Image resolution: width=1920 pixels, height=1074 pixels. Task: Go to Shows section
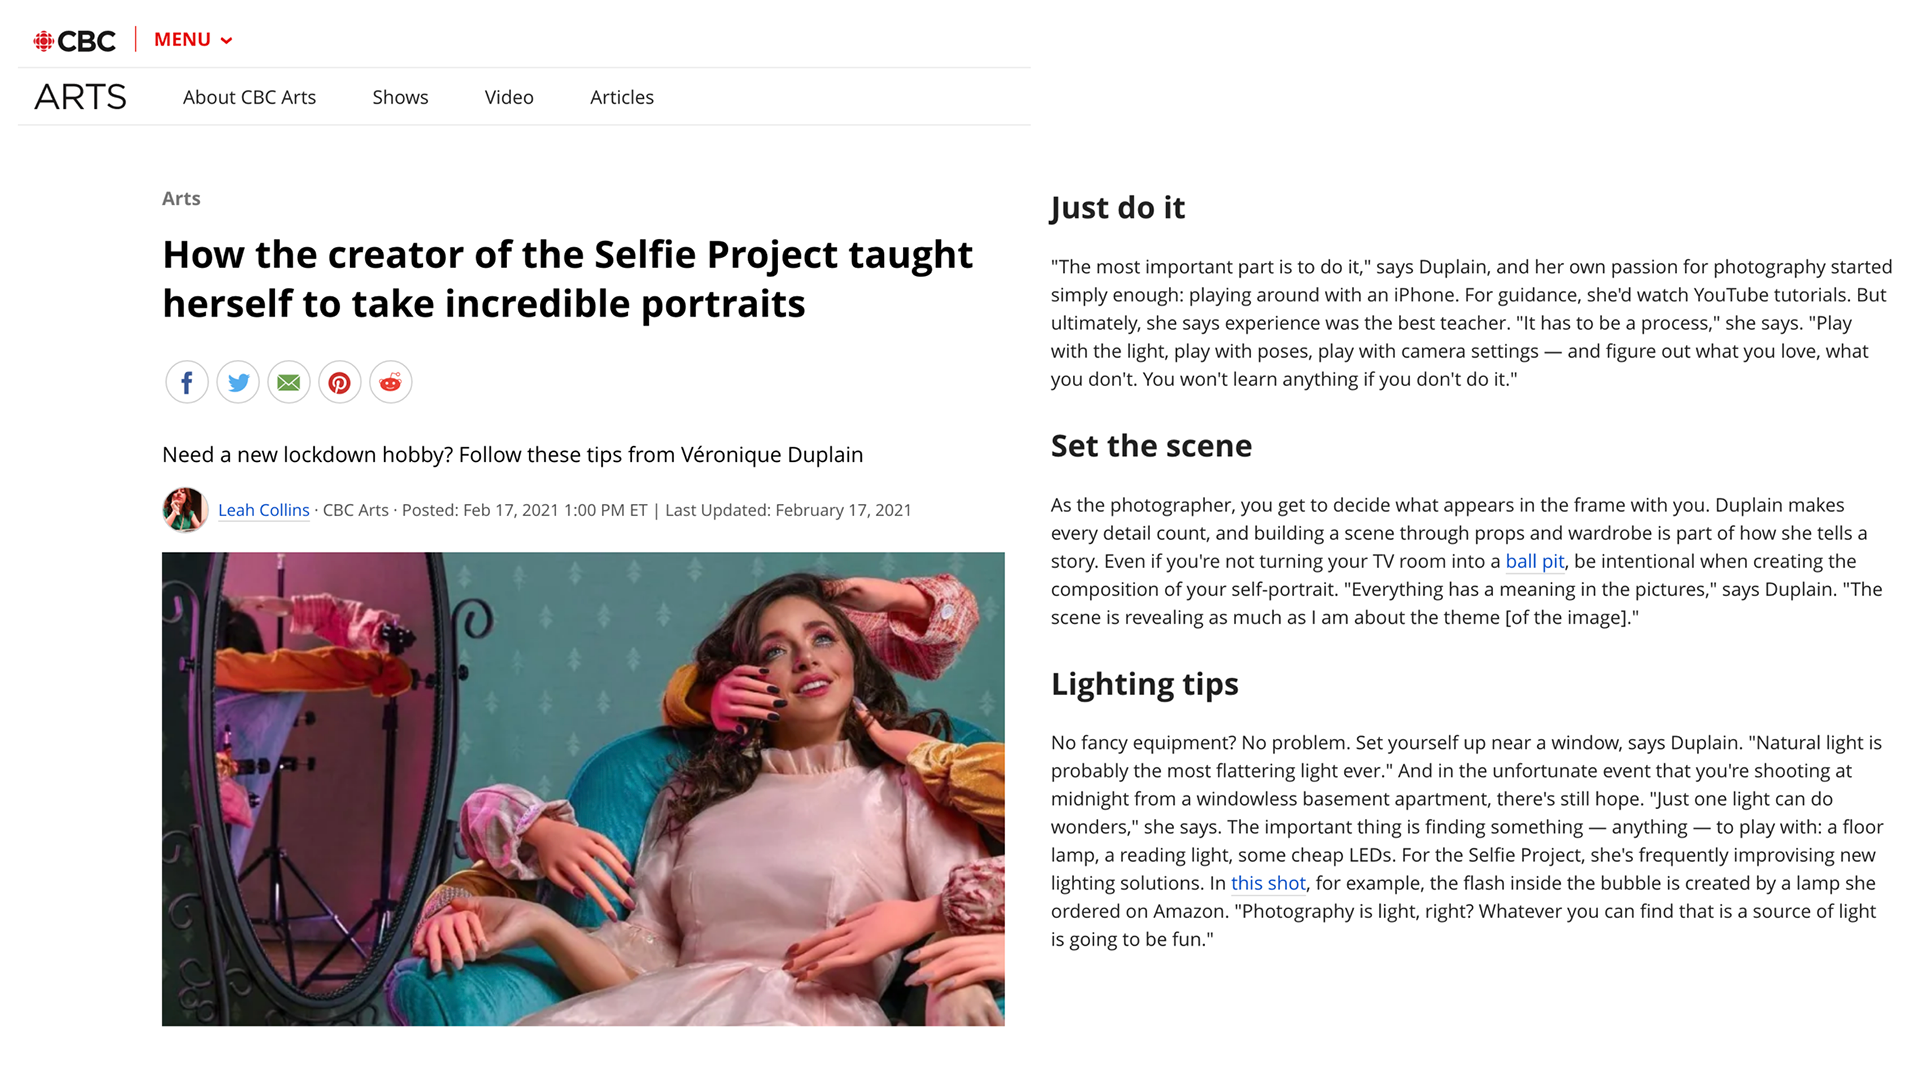coord(400,97)
